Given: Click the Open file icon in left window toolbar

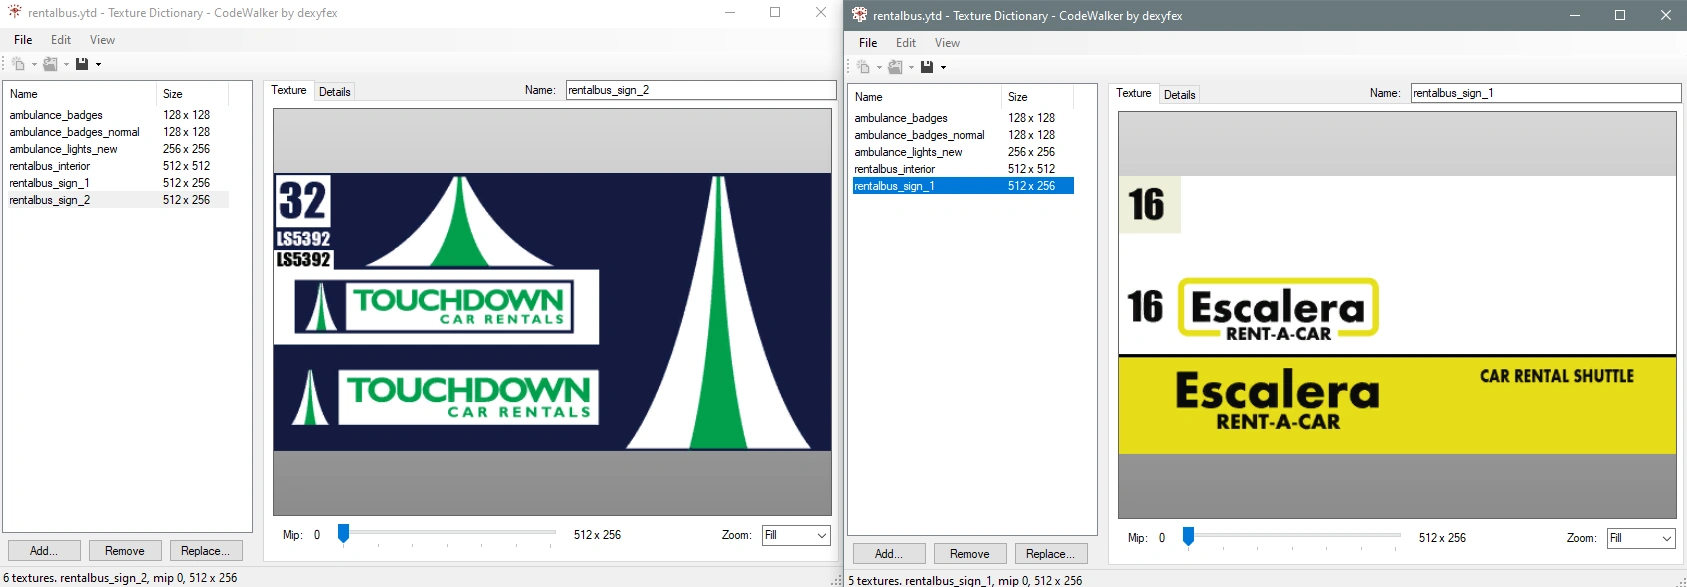Looking at the screenshot, I should click(50, 64).
